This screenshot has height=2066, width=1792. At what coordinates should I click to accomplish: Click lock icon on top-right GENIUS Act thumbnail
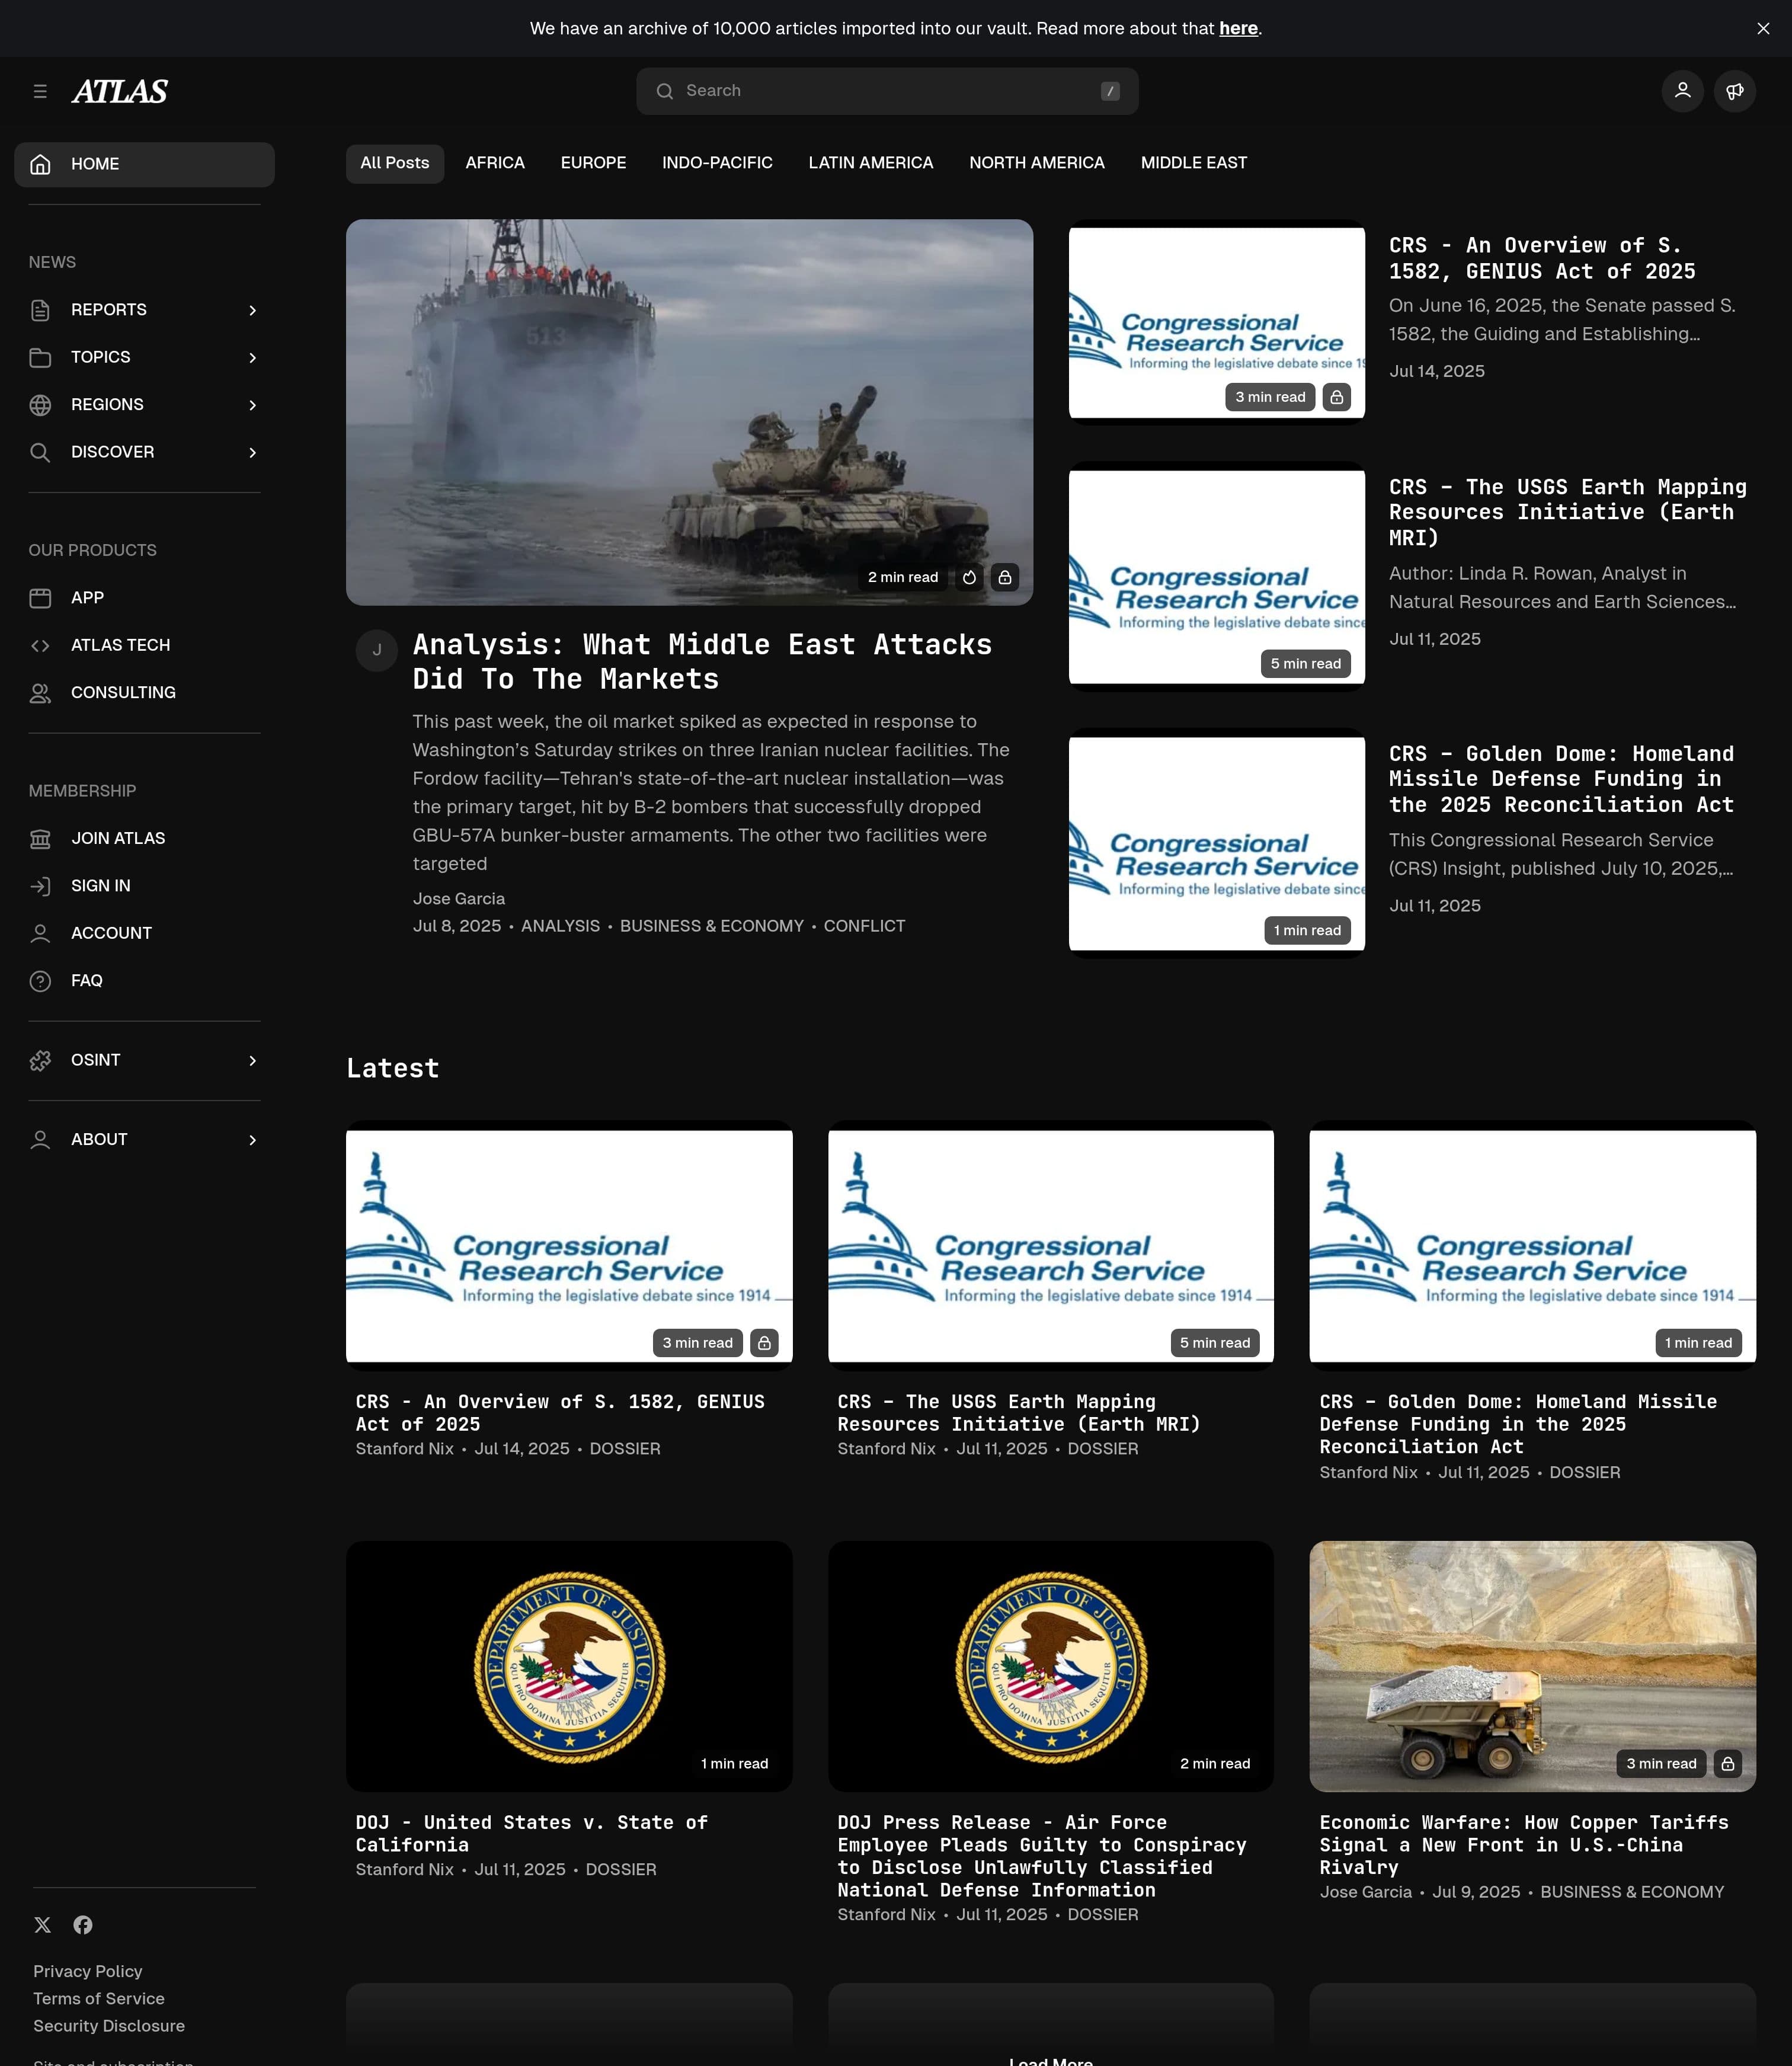tap(1336, 397)
